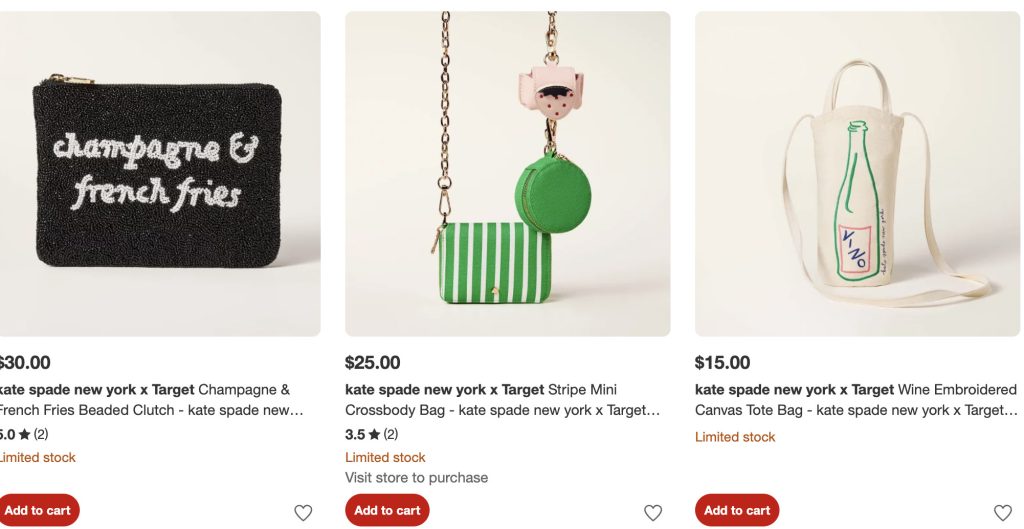The width and height of the screenshot is (1024, 529).
Task: Click the $25.00 price of crossbody bag
Action: [373, 363]
